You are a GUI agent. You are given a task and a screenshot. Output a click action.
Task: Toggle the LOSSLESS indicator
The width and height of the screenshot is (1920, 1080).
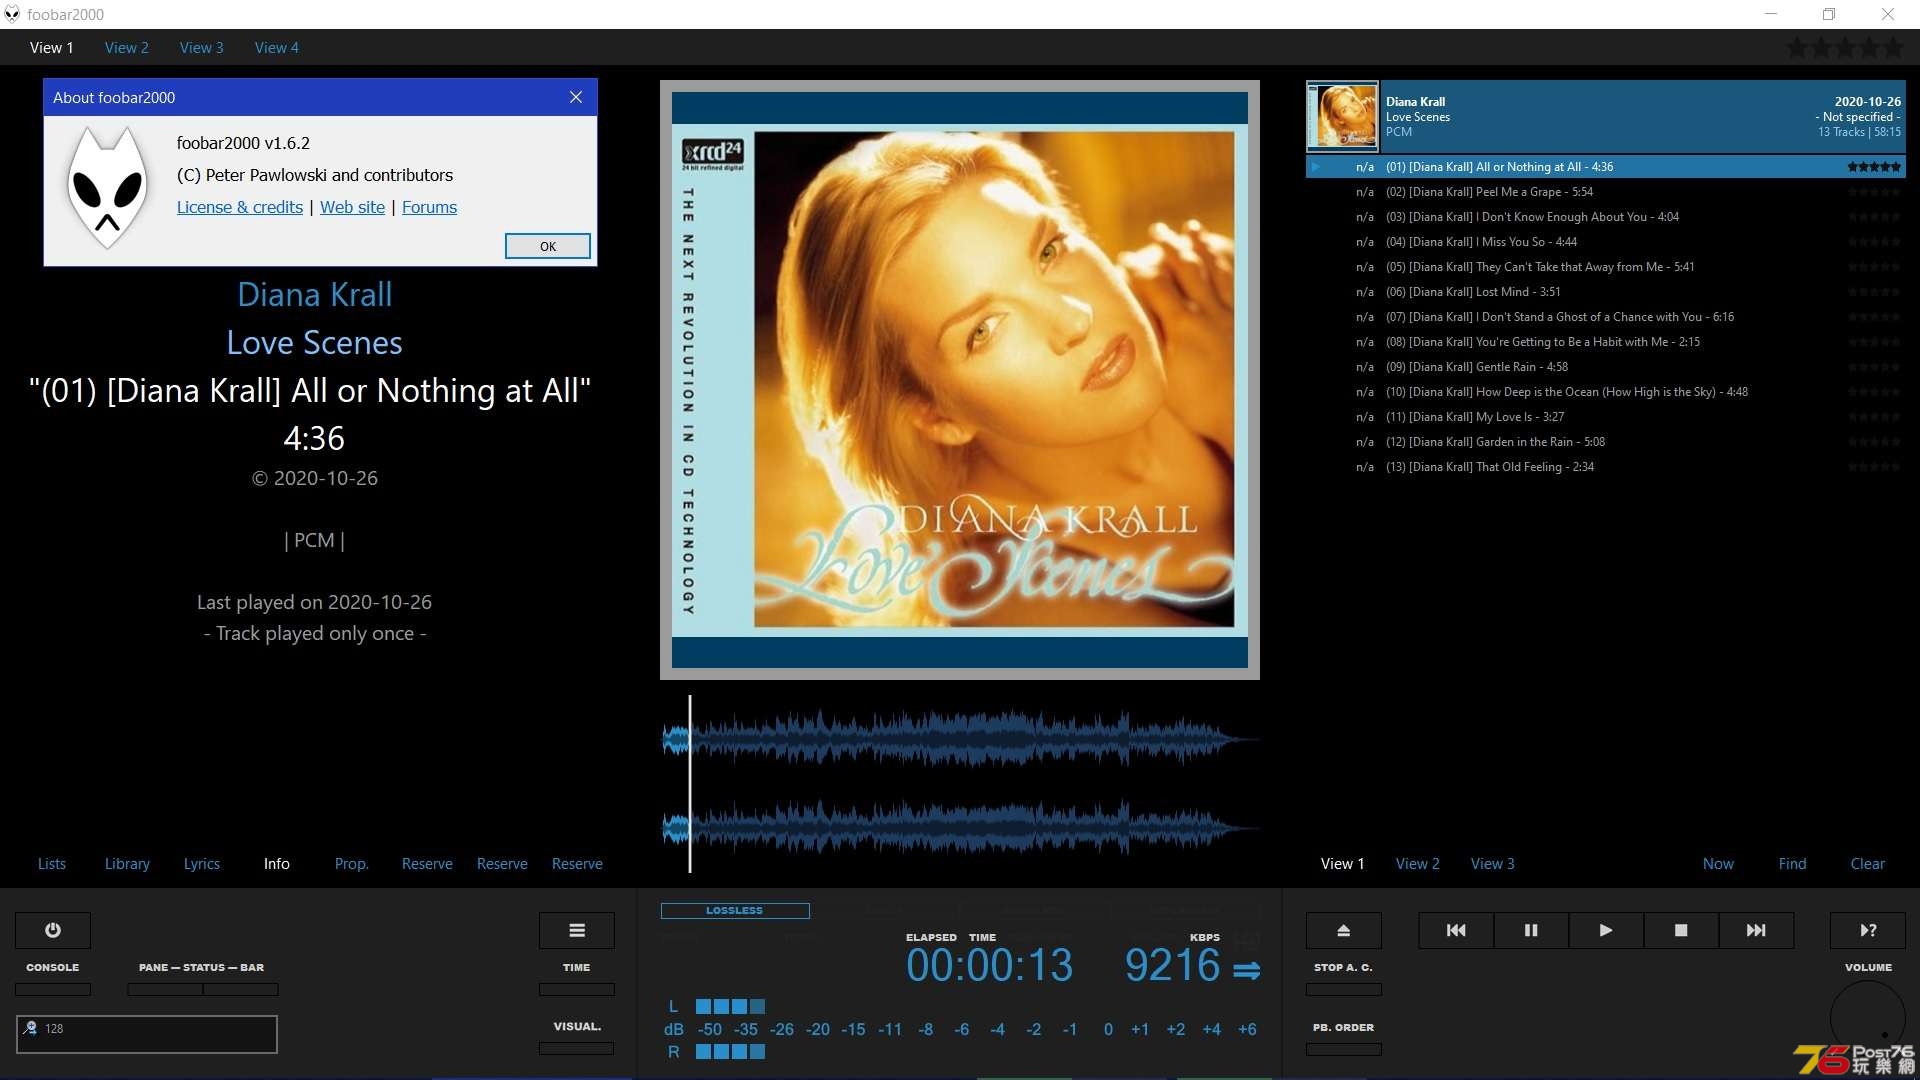pyautogui.click(x=735, y=911)
